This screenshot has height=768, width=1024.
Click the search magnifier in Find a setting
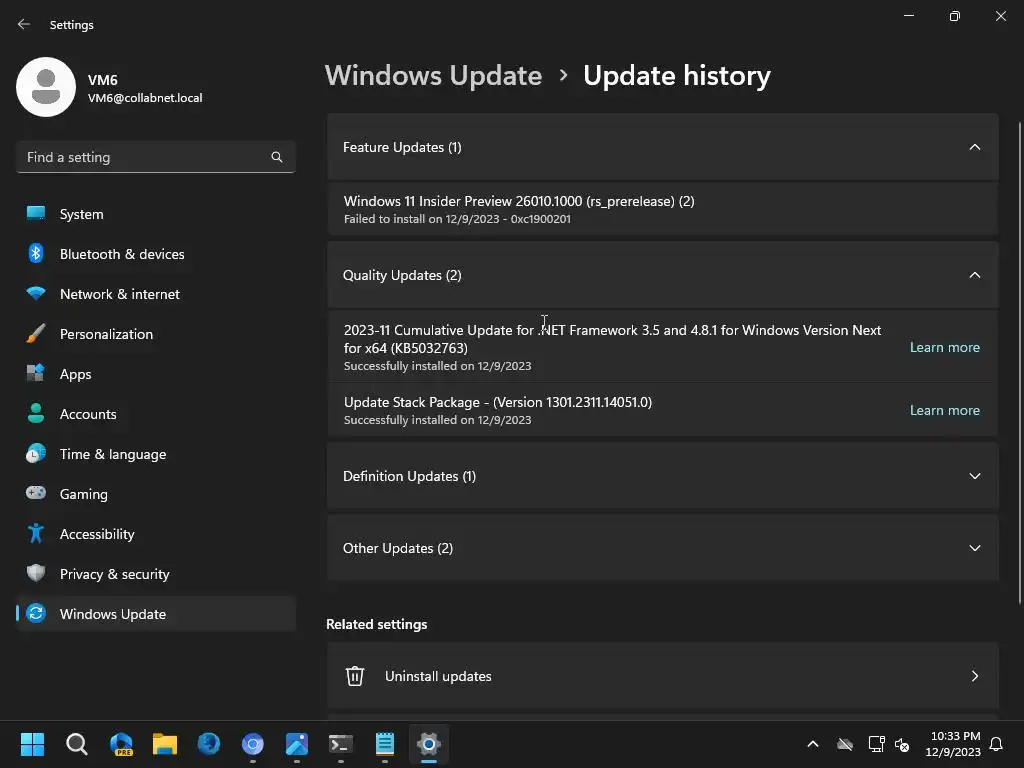pyautogui.click(x=277, y=157)
